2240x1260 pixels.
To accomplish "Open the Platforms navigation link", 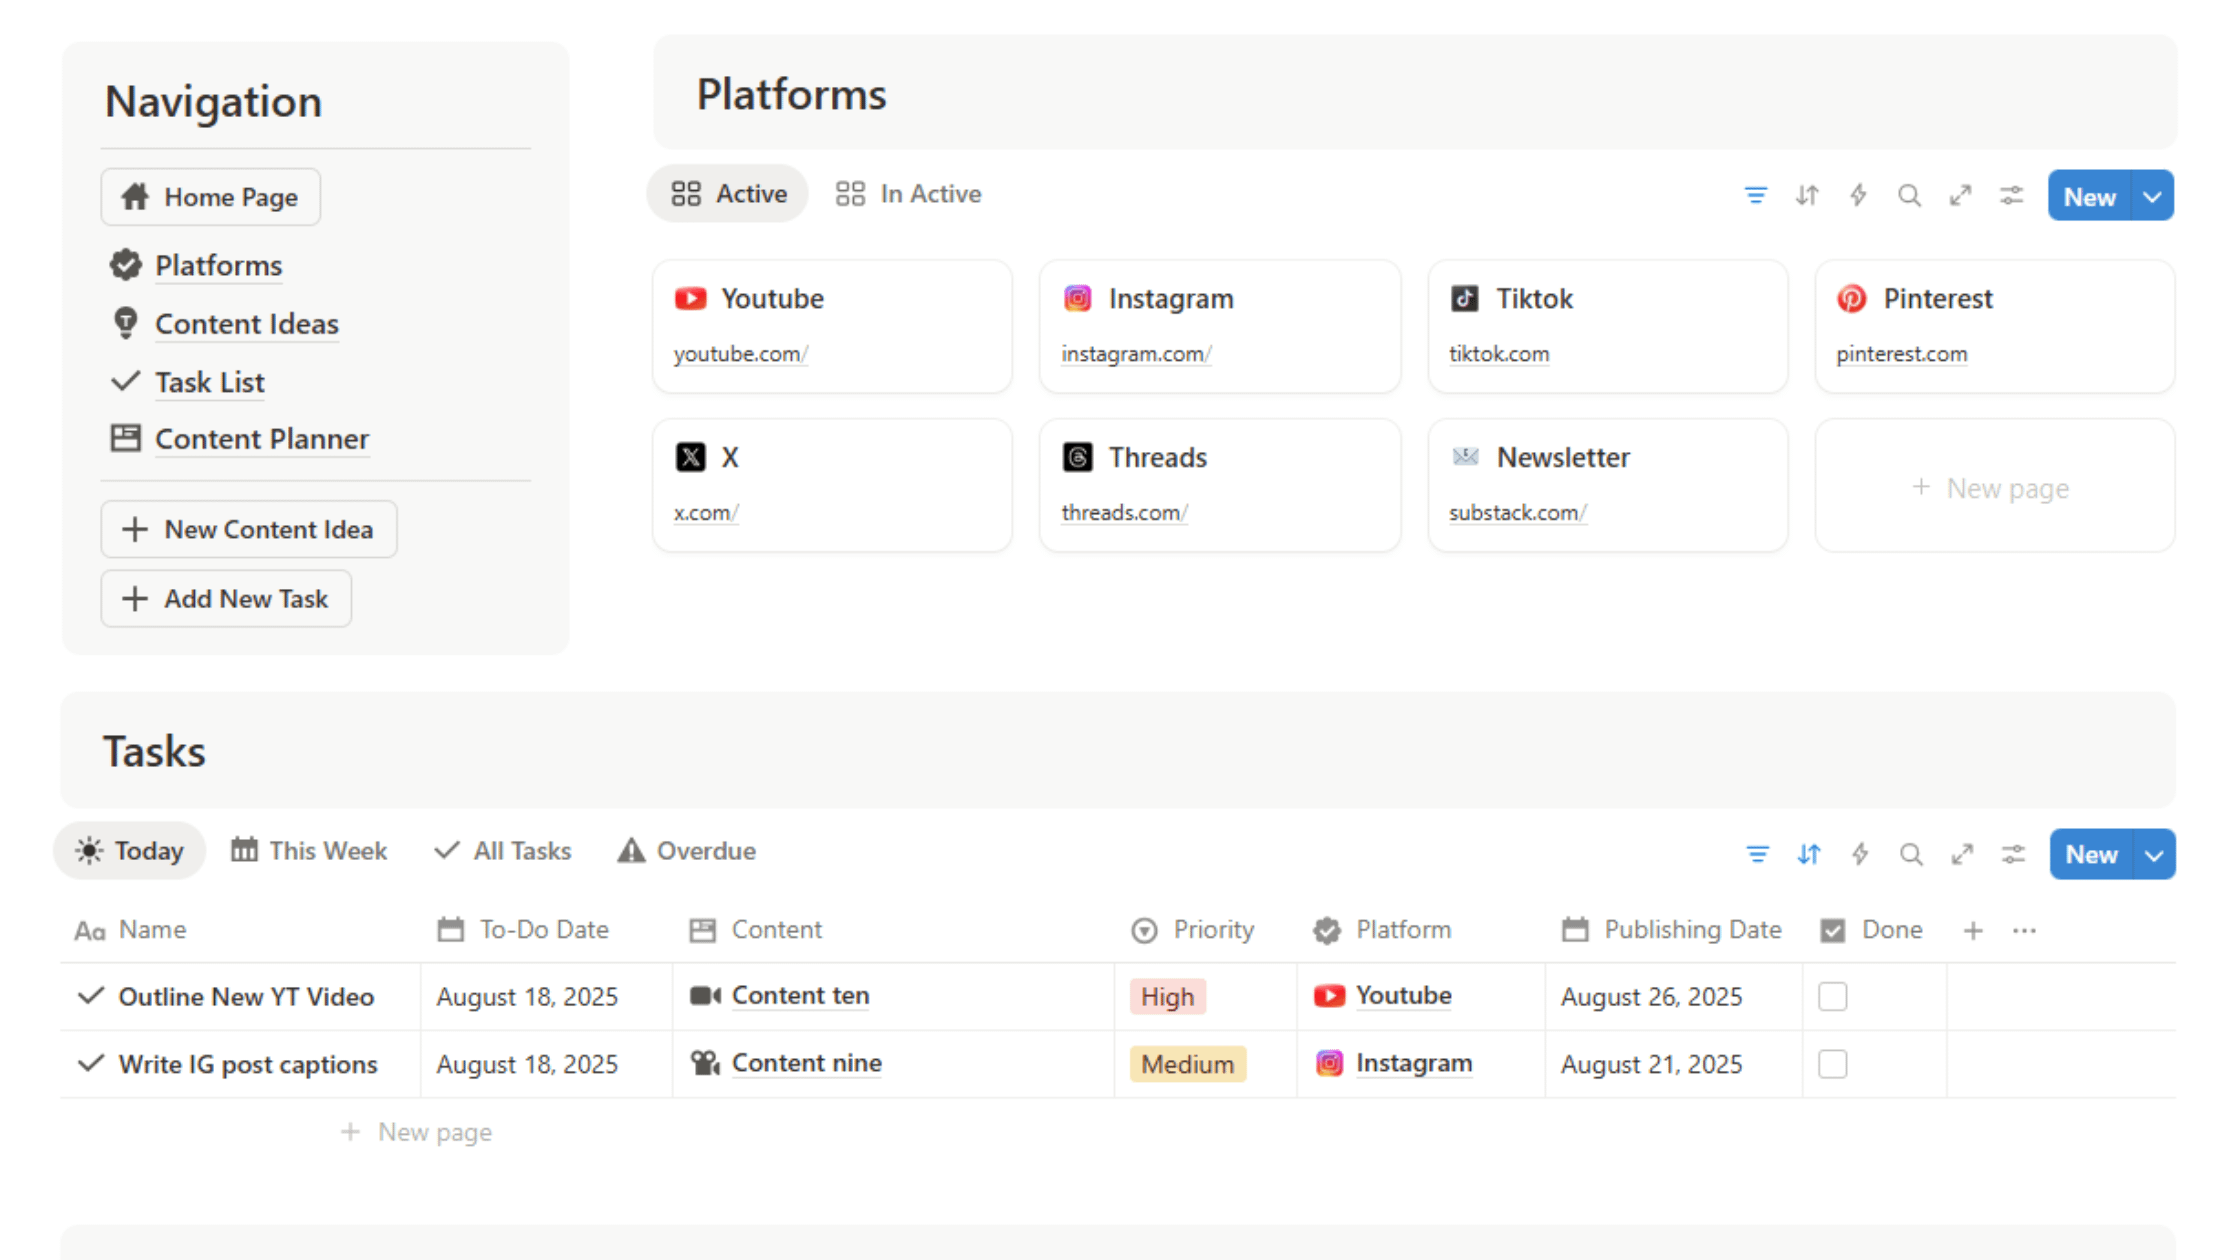I will tap(218, 266).
